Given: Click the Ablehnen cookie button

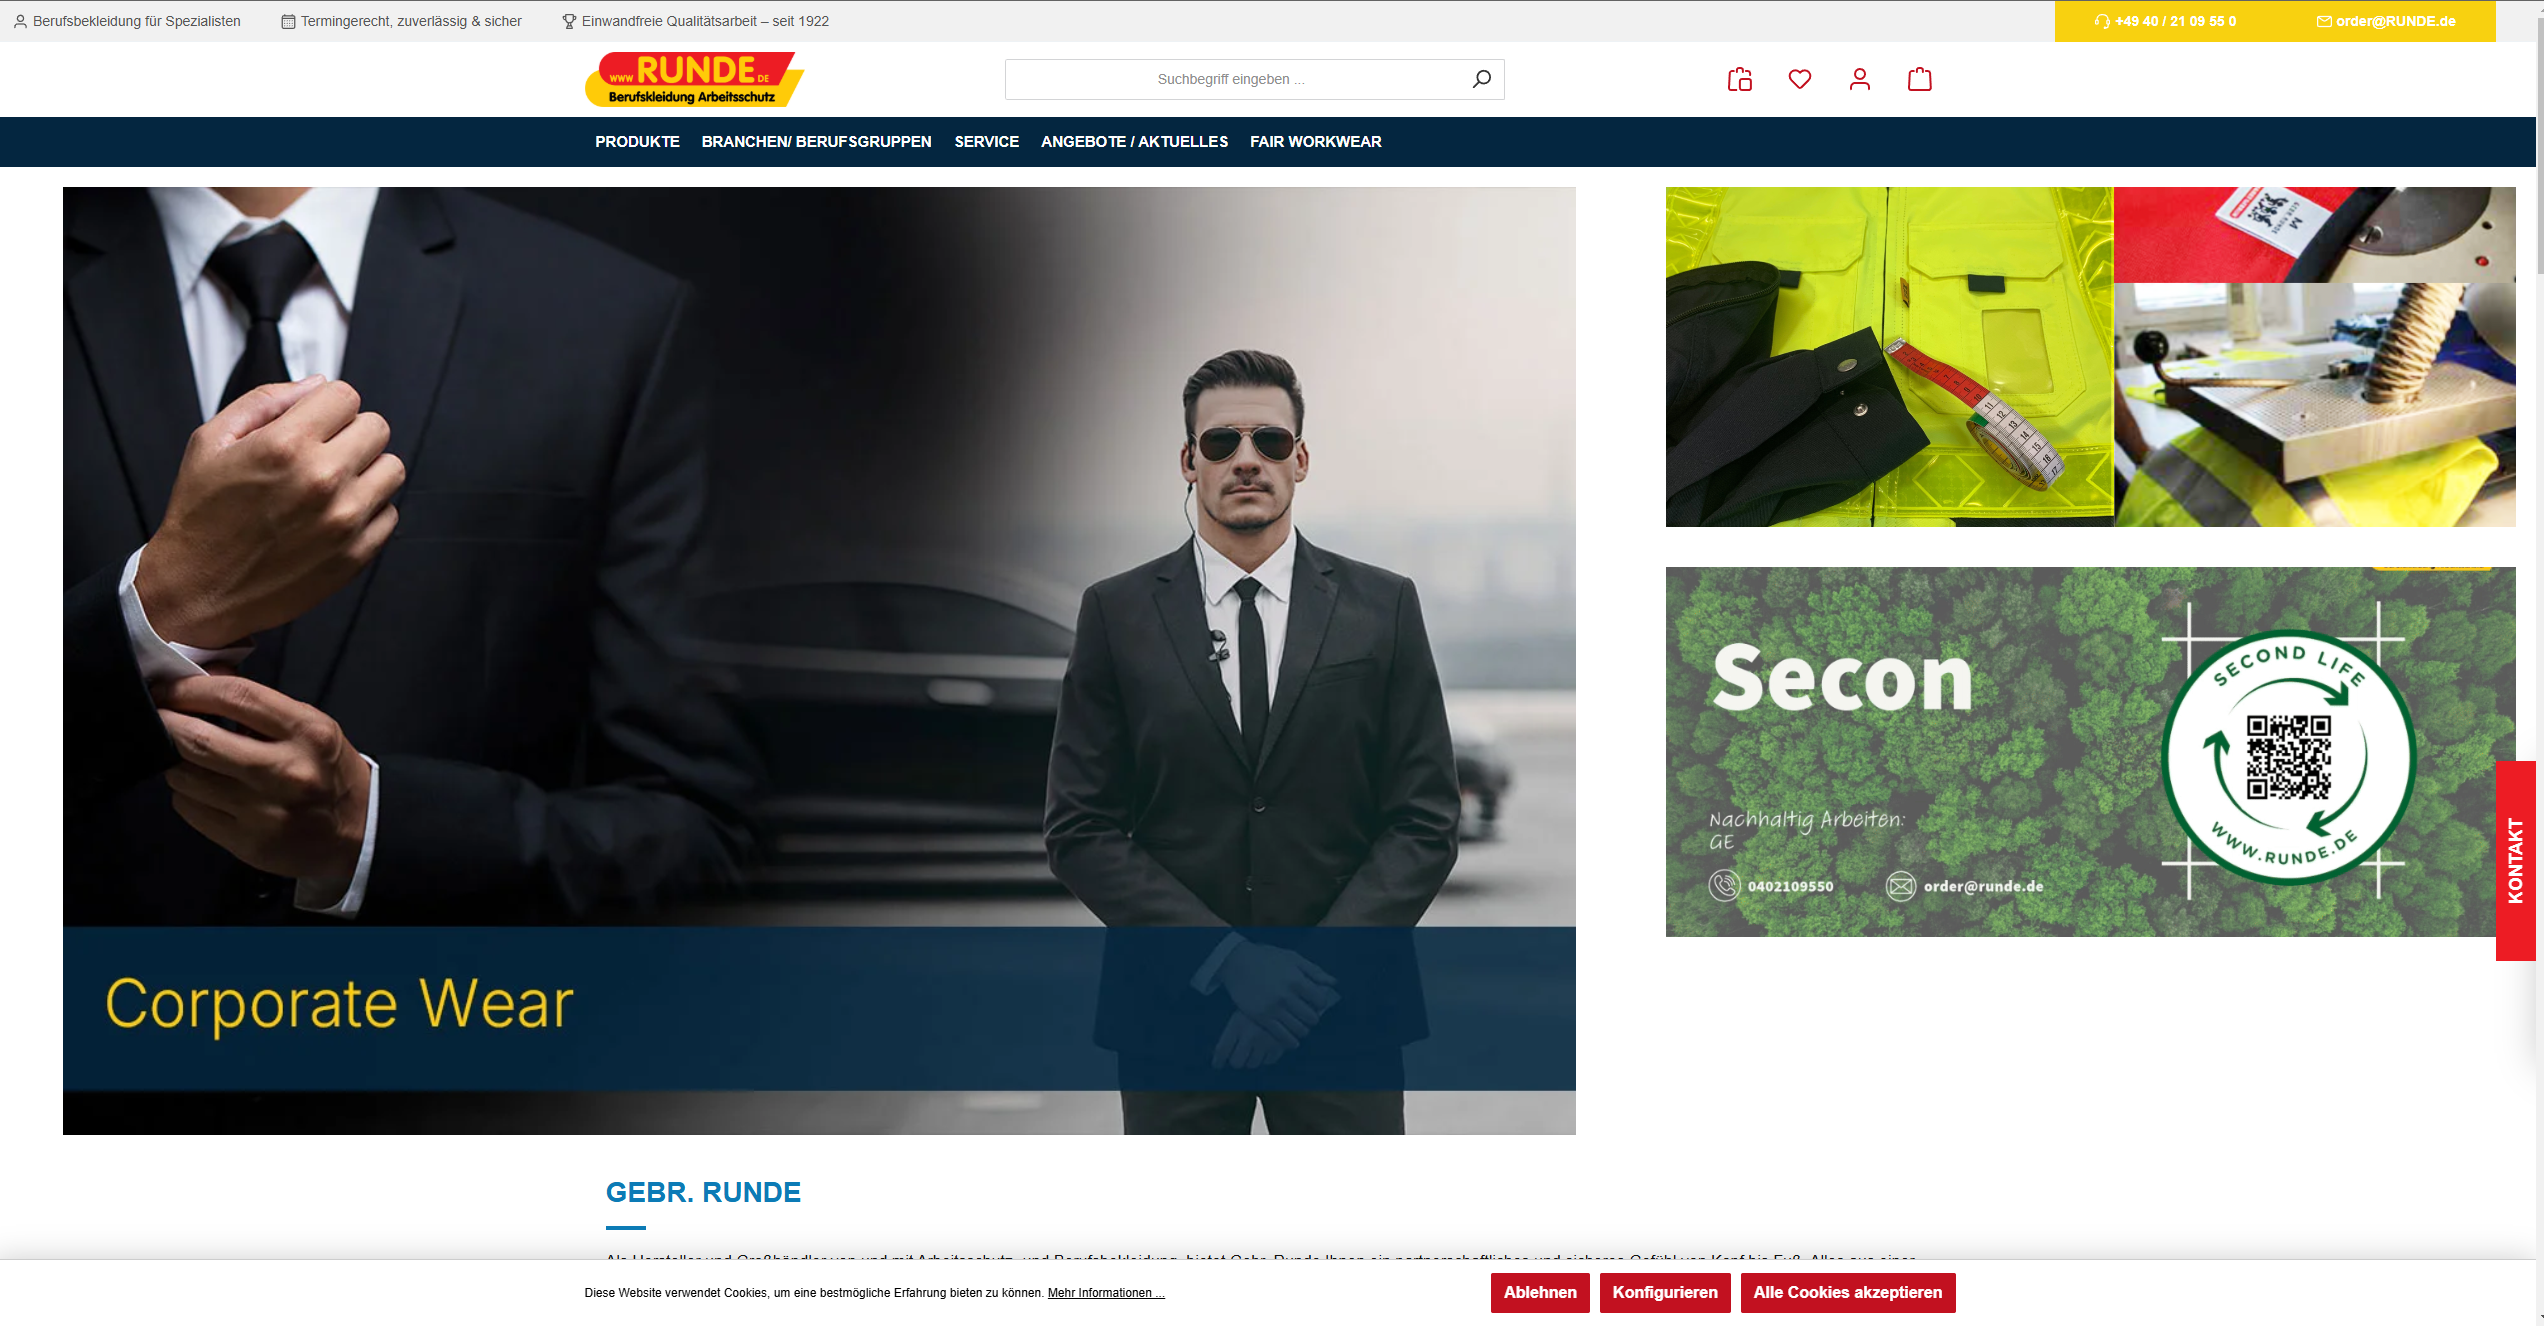Looking at the screenshot, I should pyautogui.click(x=1539, y=1292).
